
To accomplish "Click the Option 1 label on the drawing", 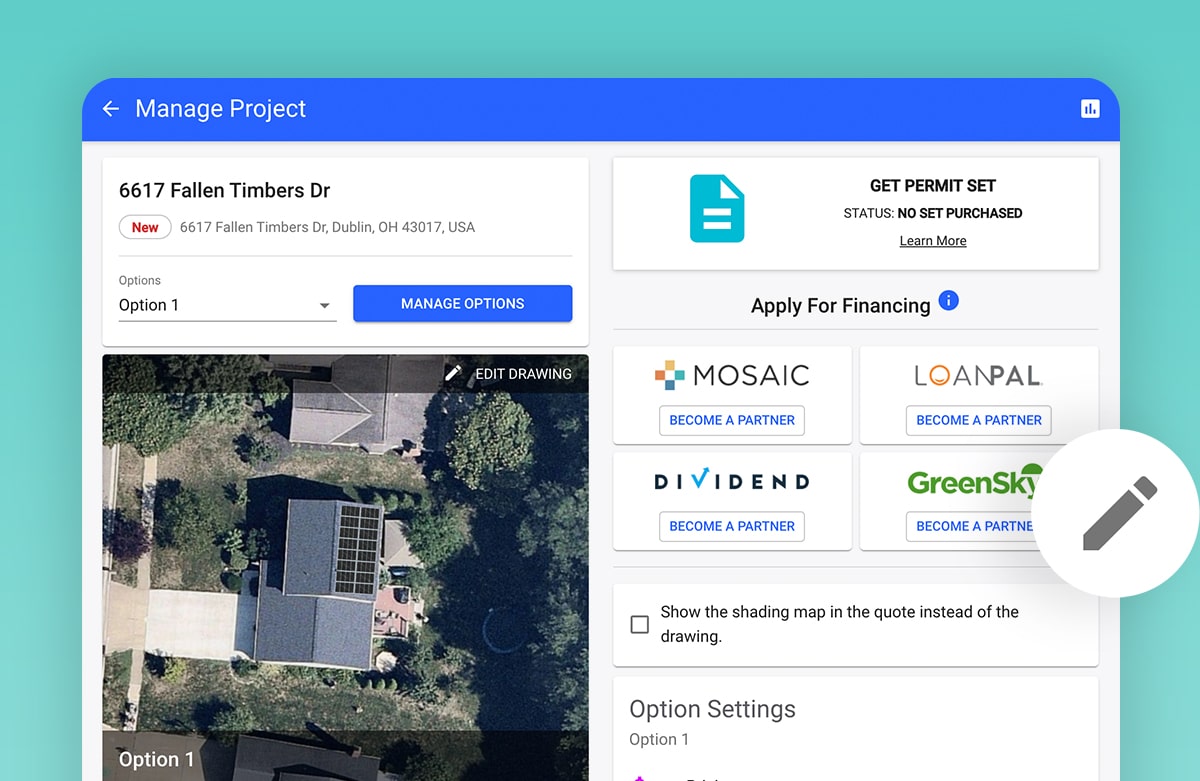I will pyautogui.click(x=156, y=759).
